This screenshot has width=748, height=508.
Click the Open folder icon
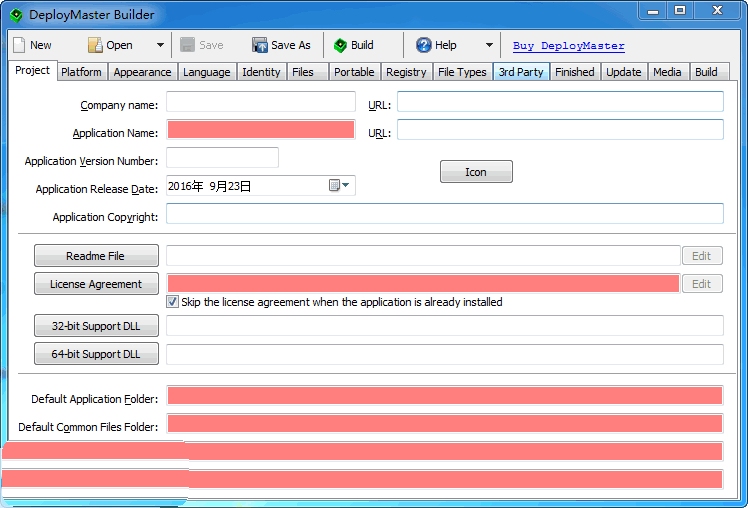point(95,45)
